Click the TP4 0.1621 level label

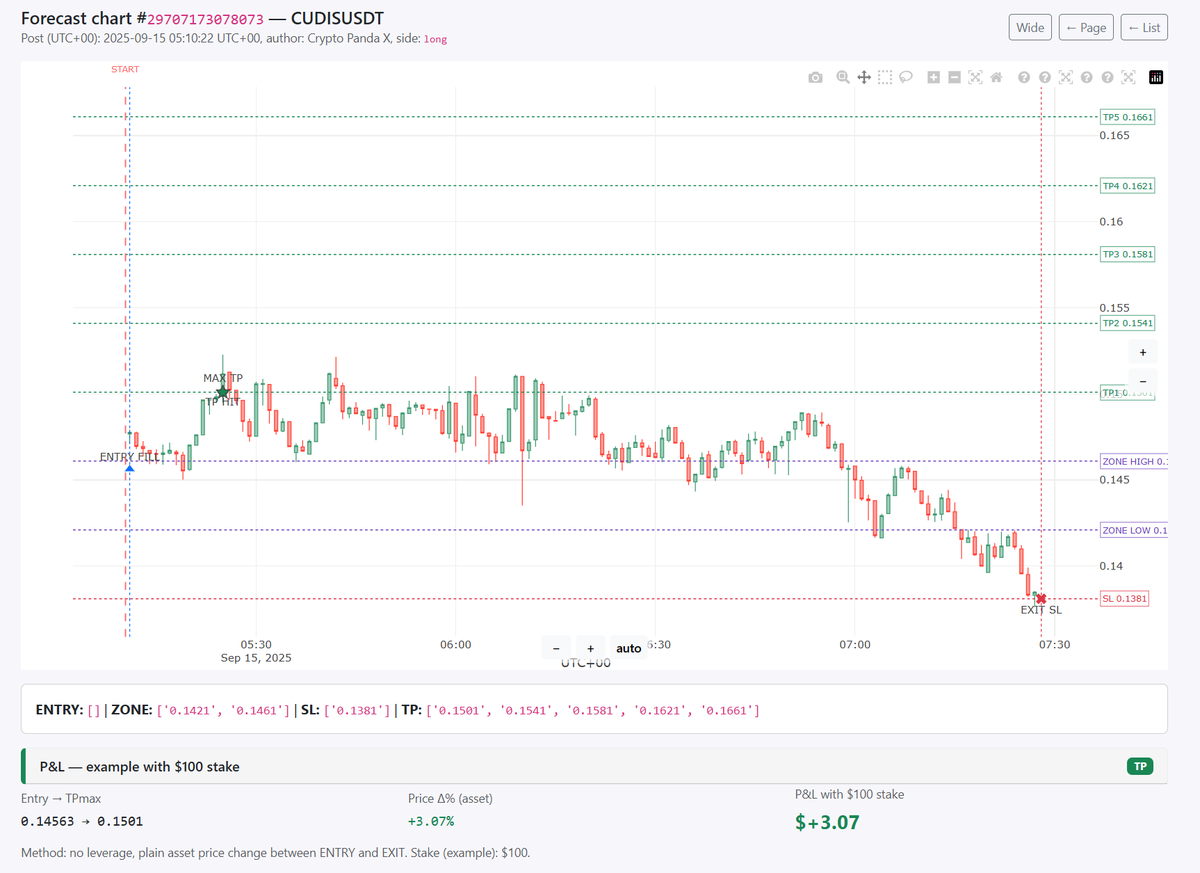point(1127,186)
